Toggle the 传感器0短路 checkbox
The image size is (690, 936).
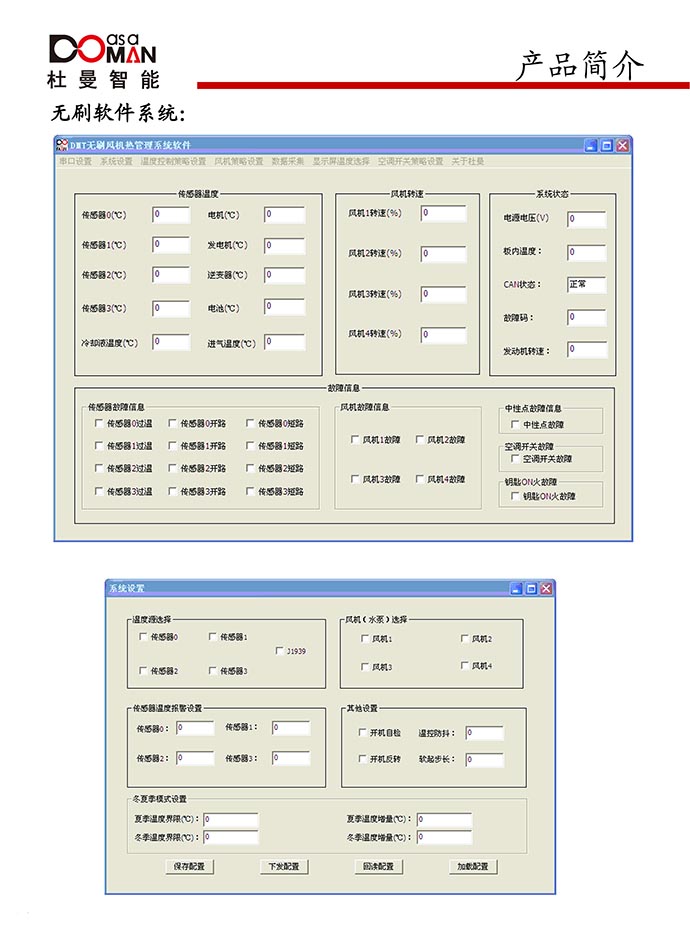[250, 423]
